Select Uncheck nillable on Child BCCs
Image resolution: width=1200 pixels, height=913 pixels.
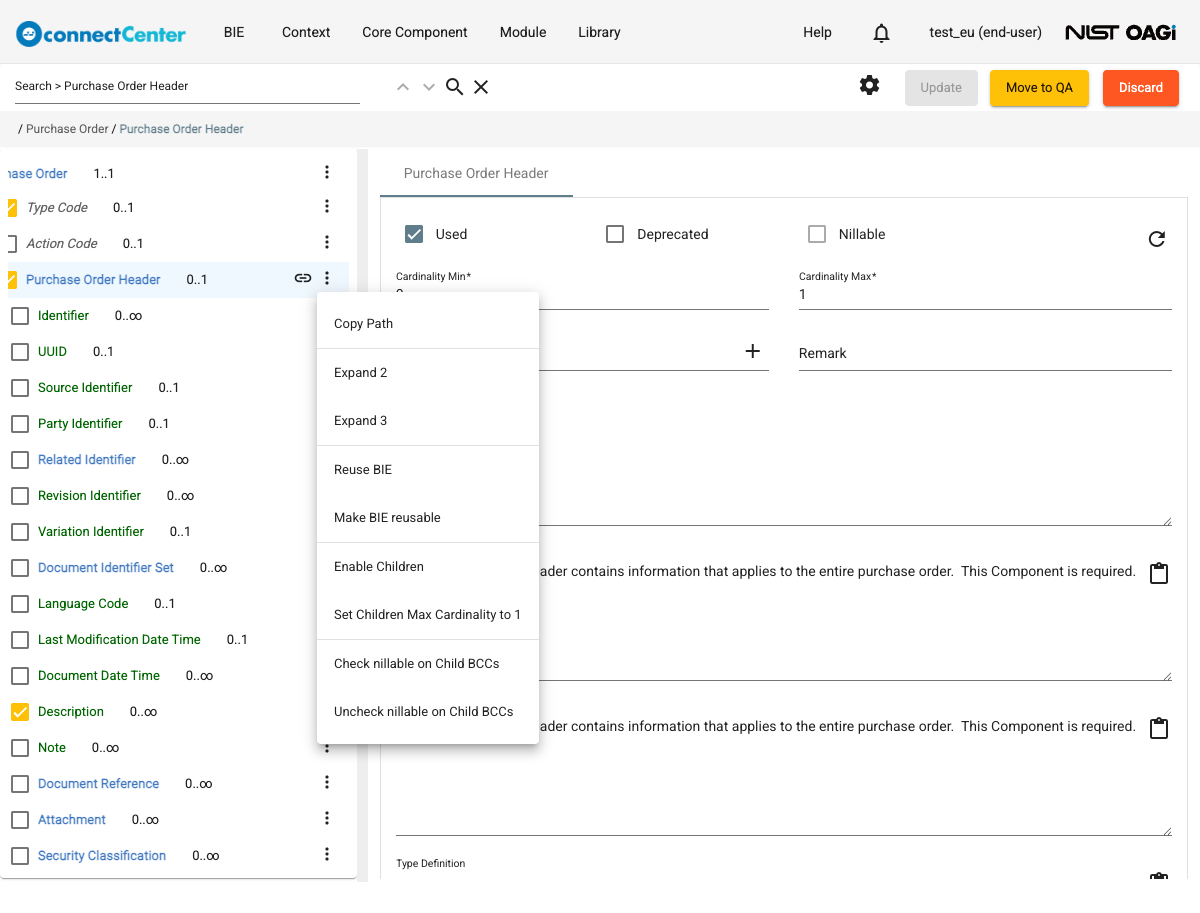coord(428,712)
